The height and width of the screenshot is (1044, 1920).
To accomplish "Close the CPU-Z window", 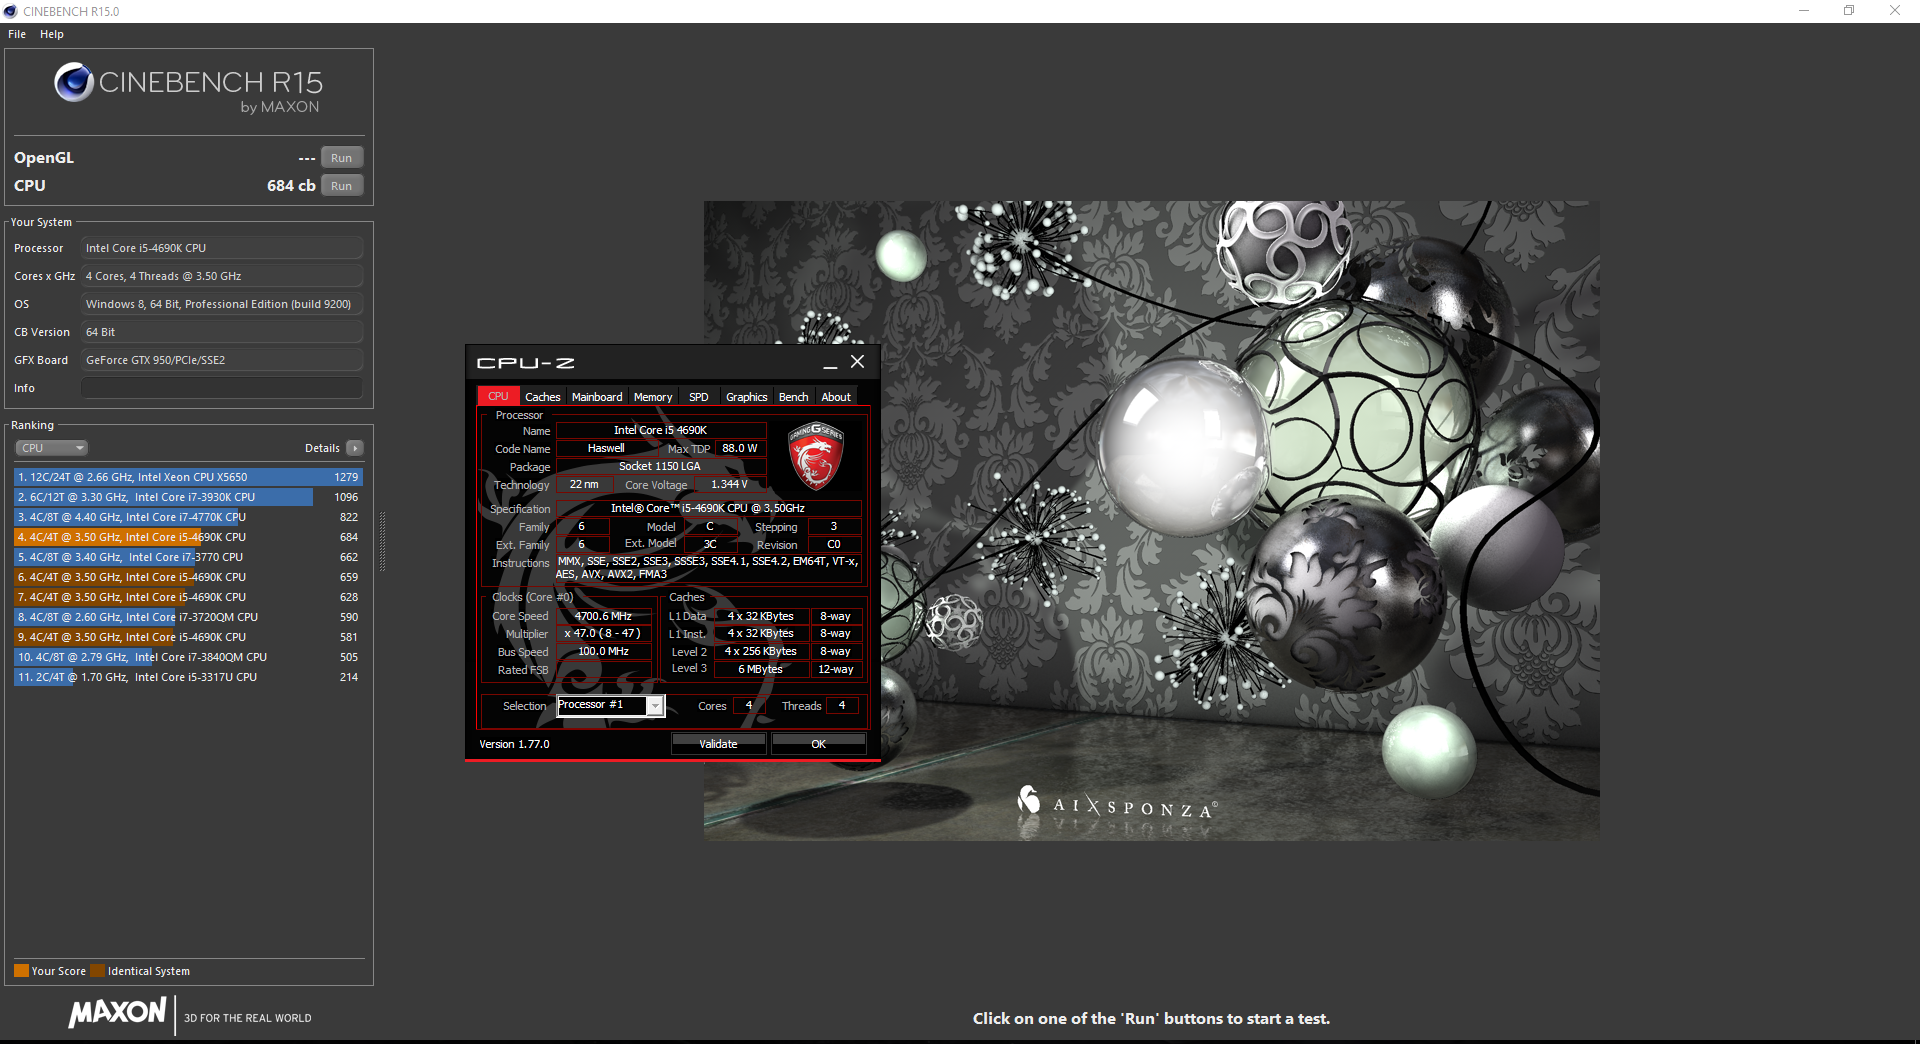I will click(x=857, y=362).
